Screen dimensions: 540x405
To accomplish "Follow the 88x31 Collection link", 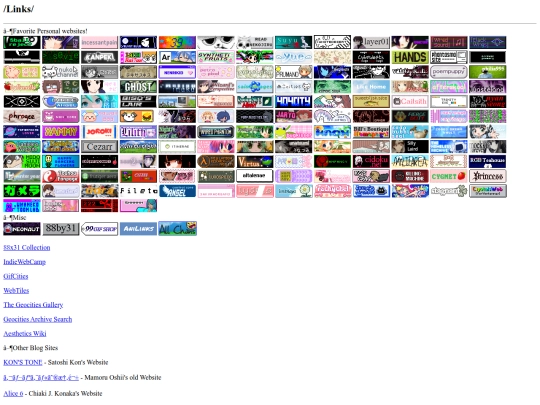I will point(27,248).
